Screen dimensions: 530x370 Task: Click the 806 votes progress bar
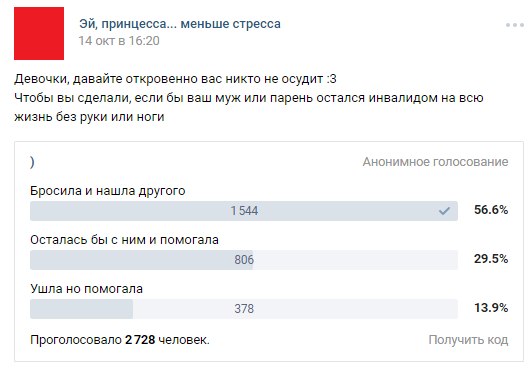[244, 260]
